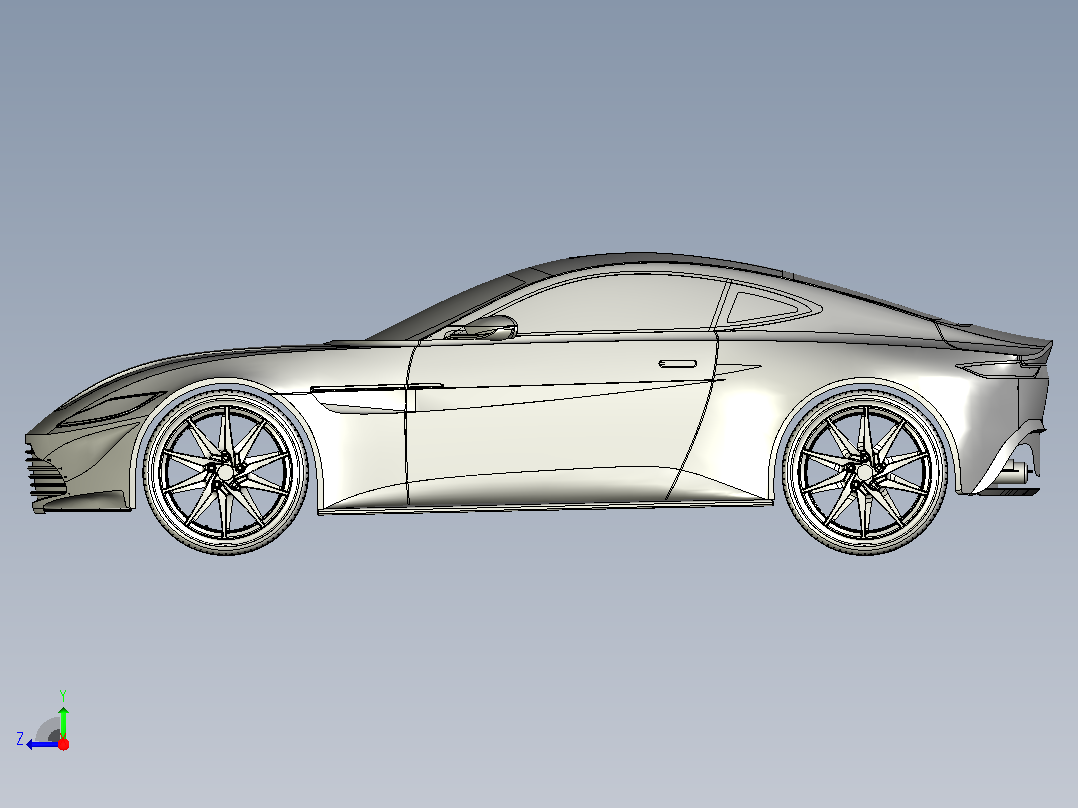Pick the front grille slats
1078x808 pixels.
click(45, 471)
